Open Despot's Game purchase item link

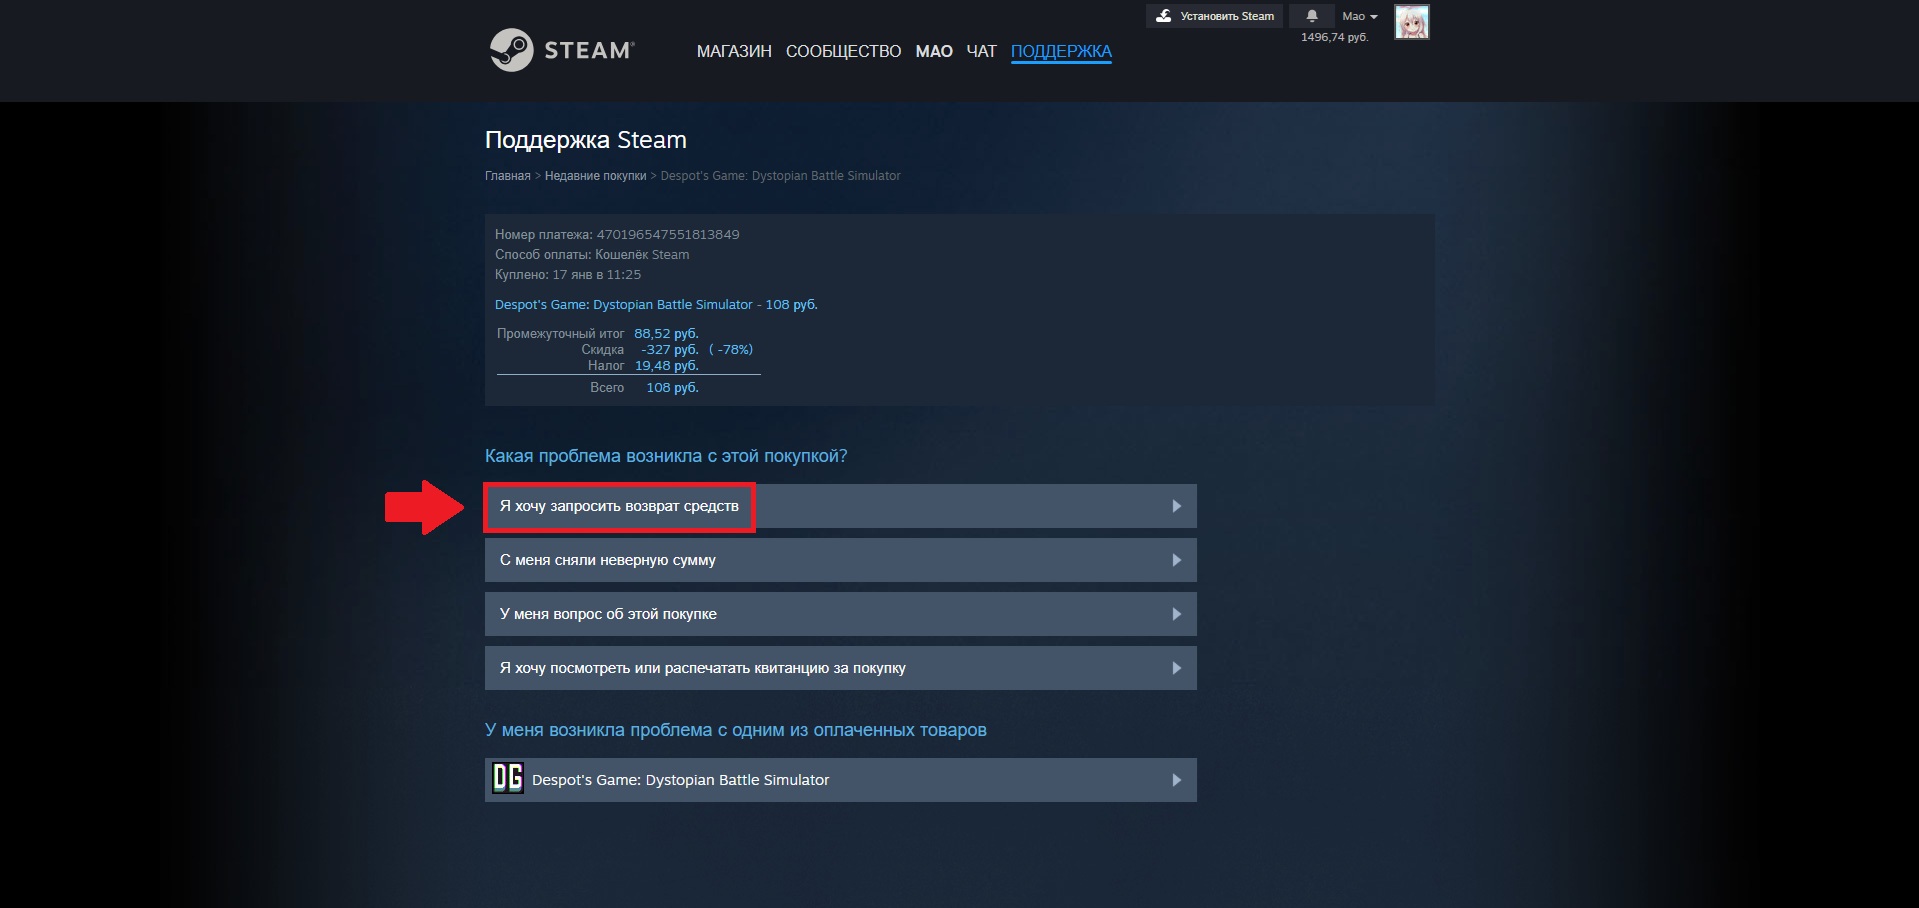pyautogui.click(x=656, y=305)
